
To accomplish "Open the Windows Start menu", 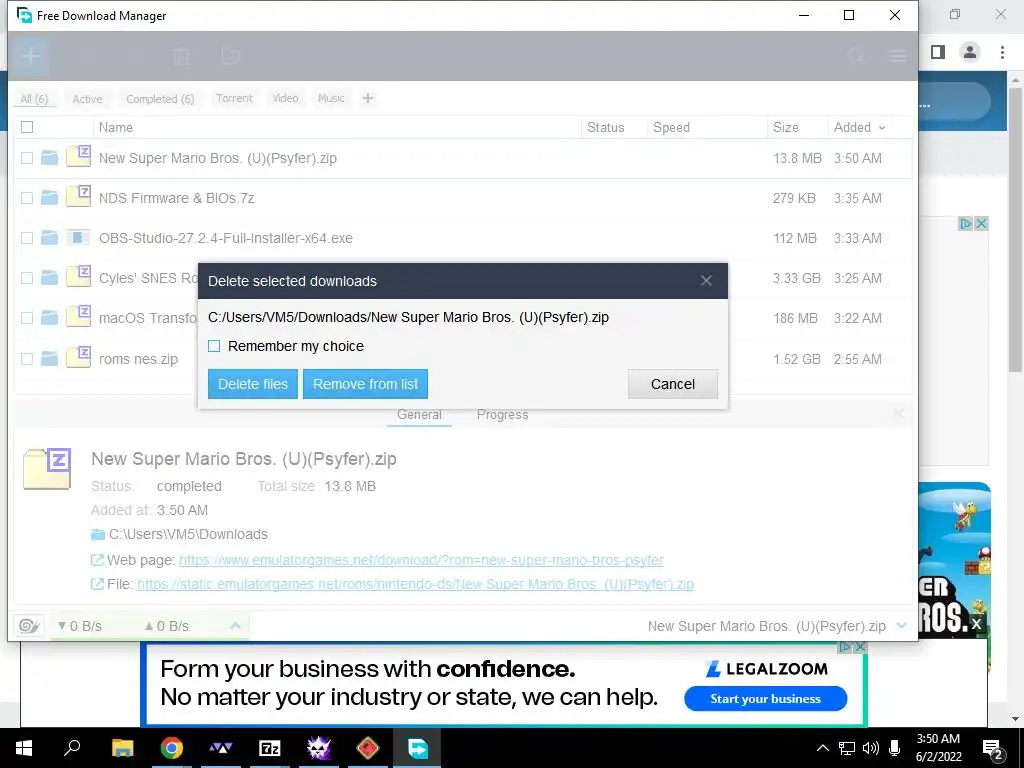I will 24,748.
